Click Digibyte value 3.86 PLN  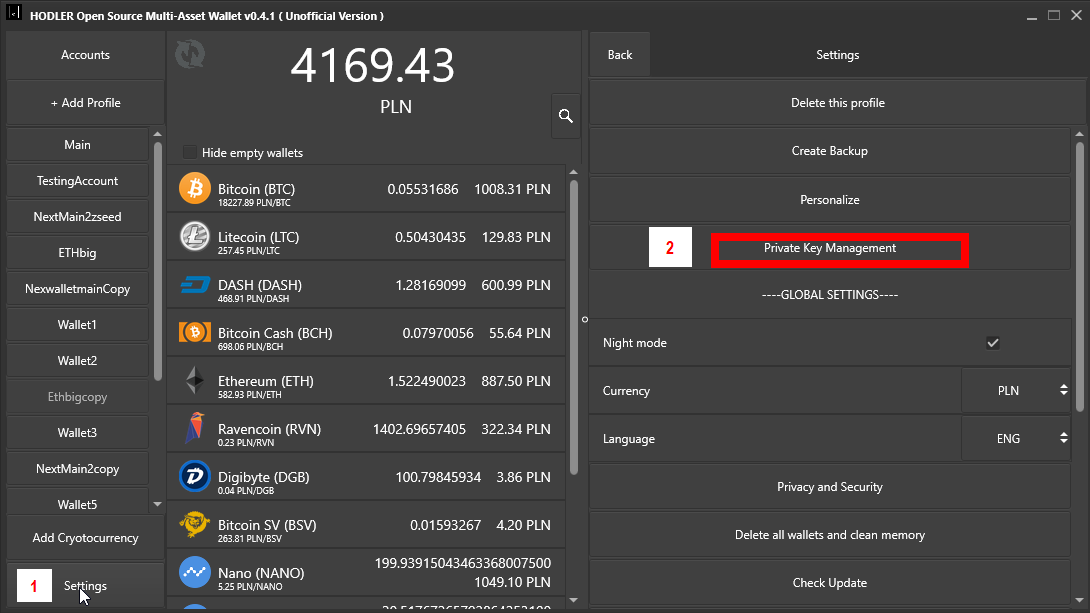pos(523,477)
